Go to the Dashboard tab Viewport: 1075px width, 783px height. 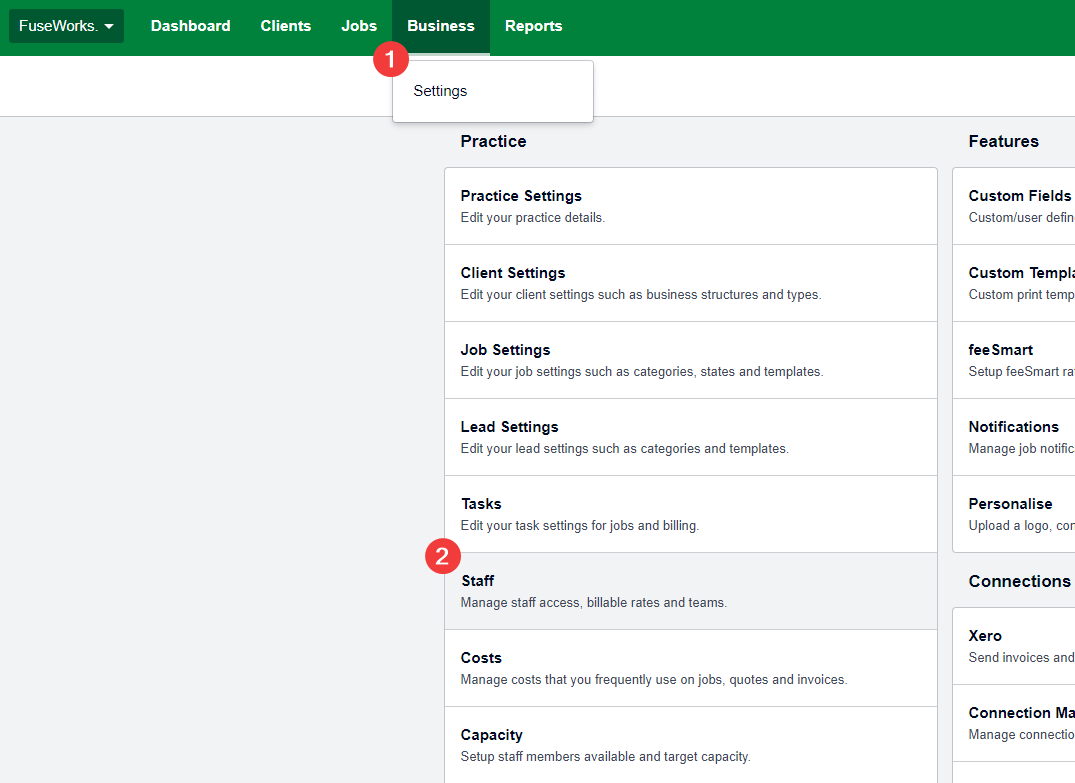pyautogui.click(x=190, y=26)
